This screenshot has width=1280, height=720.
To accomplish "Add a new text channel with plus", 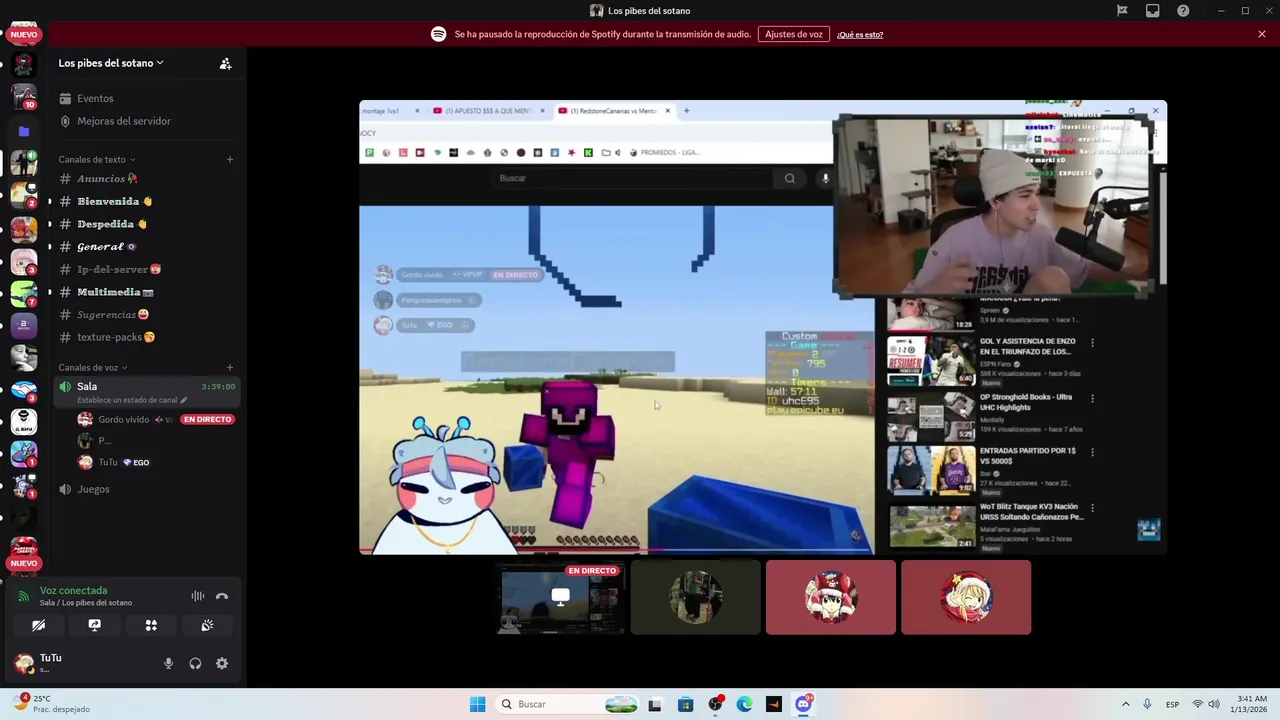I will (x=230, y=159).
